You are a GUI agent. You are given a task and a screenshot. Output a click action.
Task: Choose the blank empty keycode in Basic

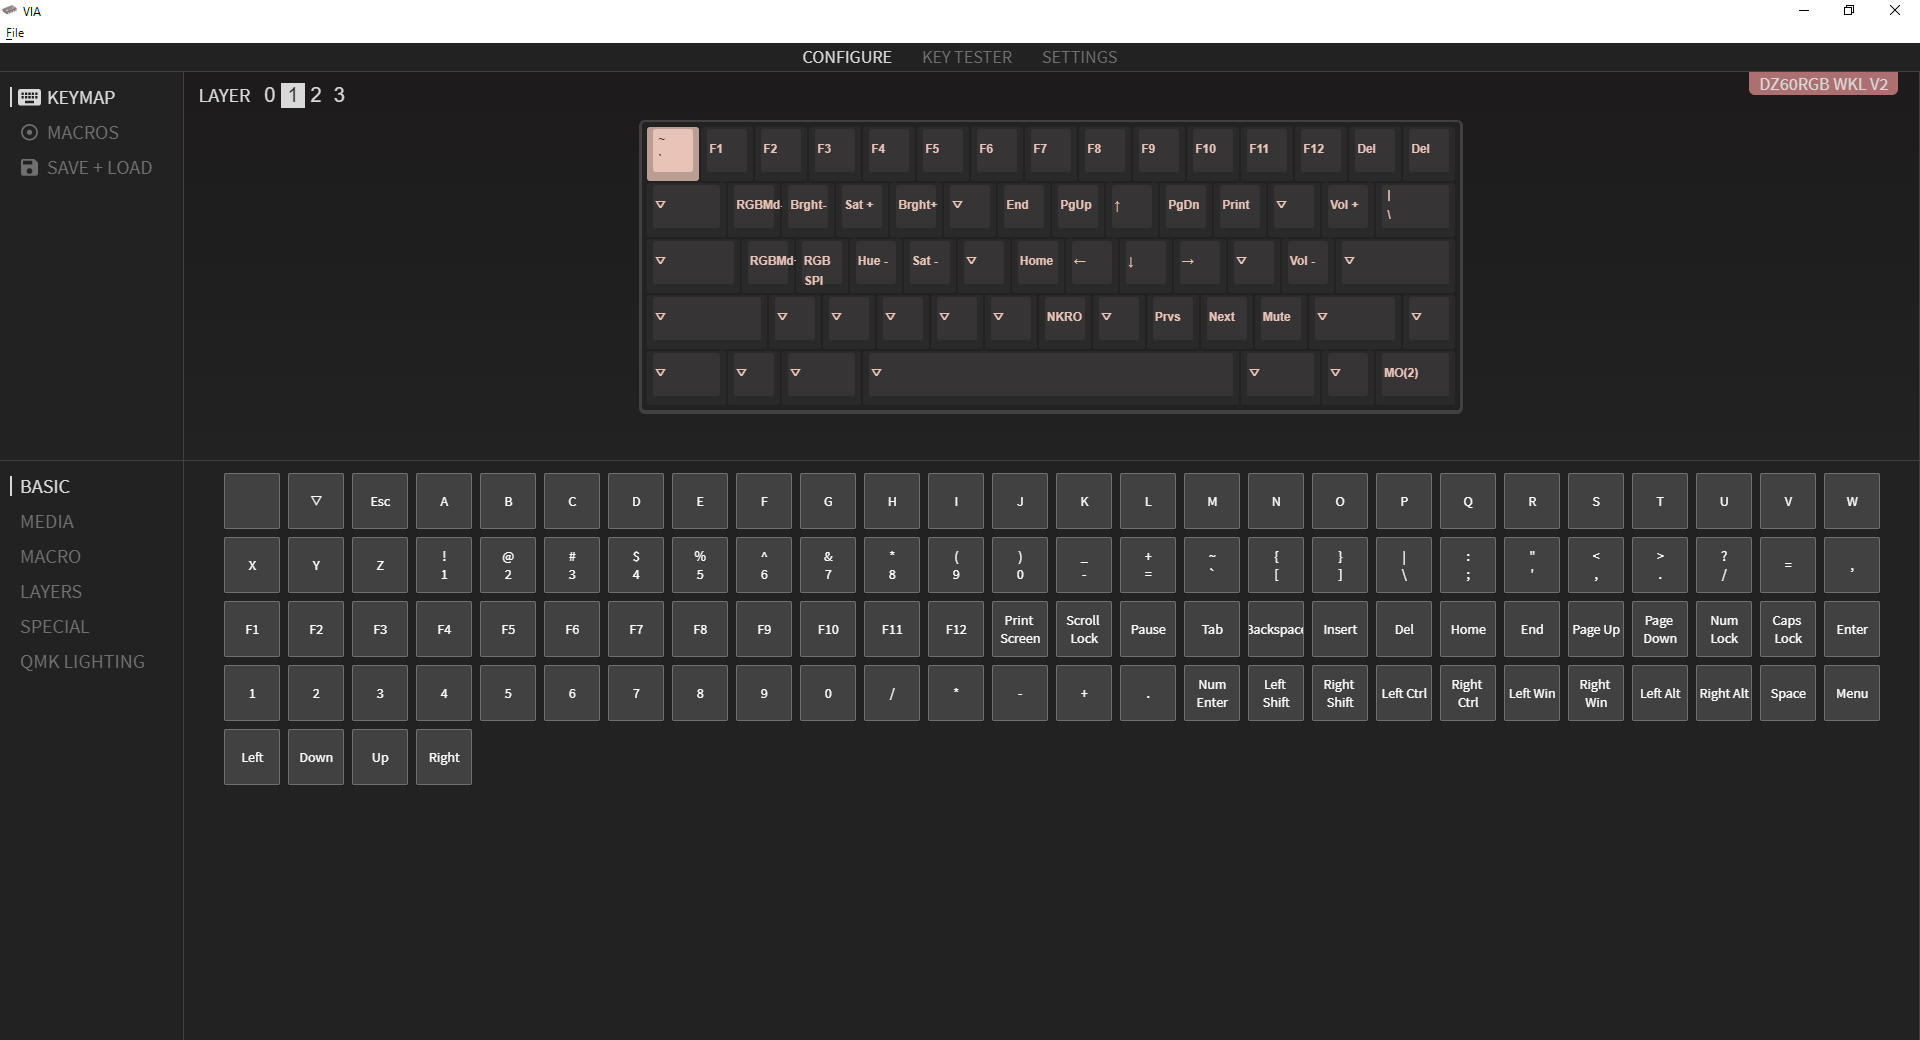[x=252, y=501]
